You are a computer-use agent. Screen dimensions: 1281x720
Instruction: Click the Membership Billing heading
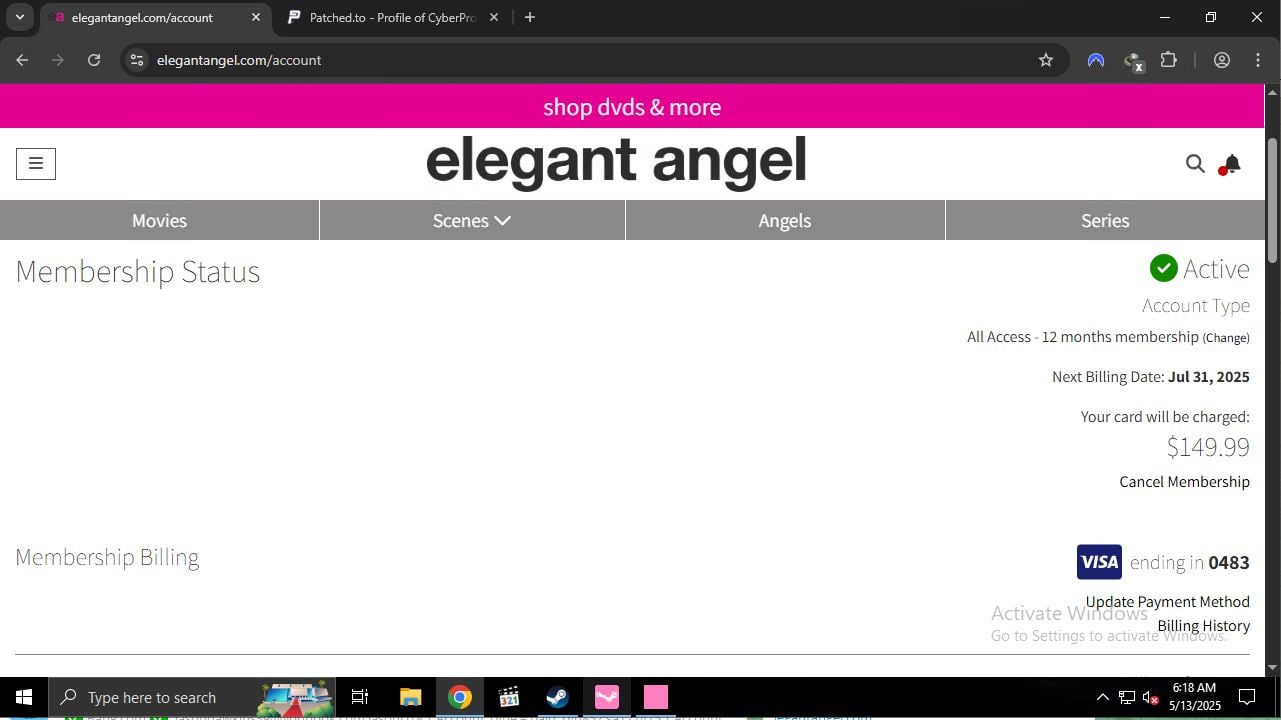click(x=107, y=557)
